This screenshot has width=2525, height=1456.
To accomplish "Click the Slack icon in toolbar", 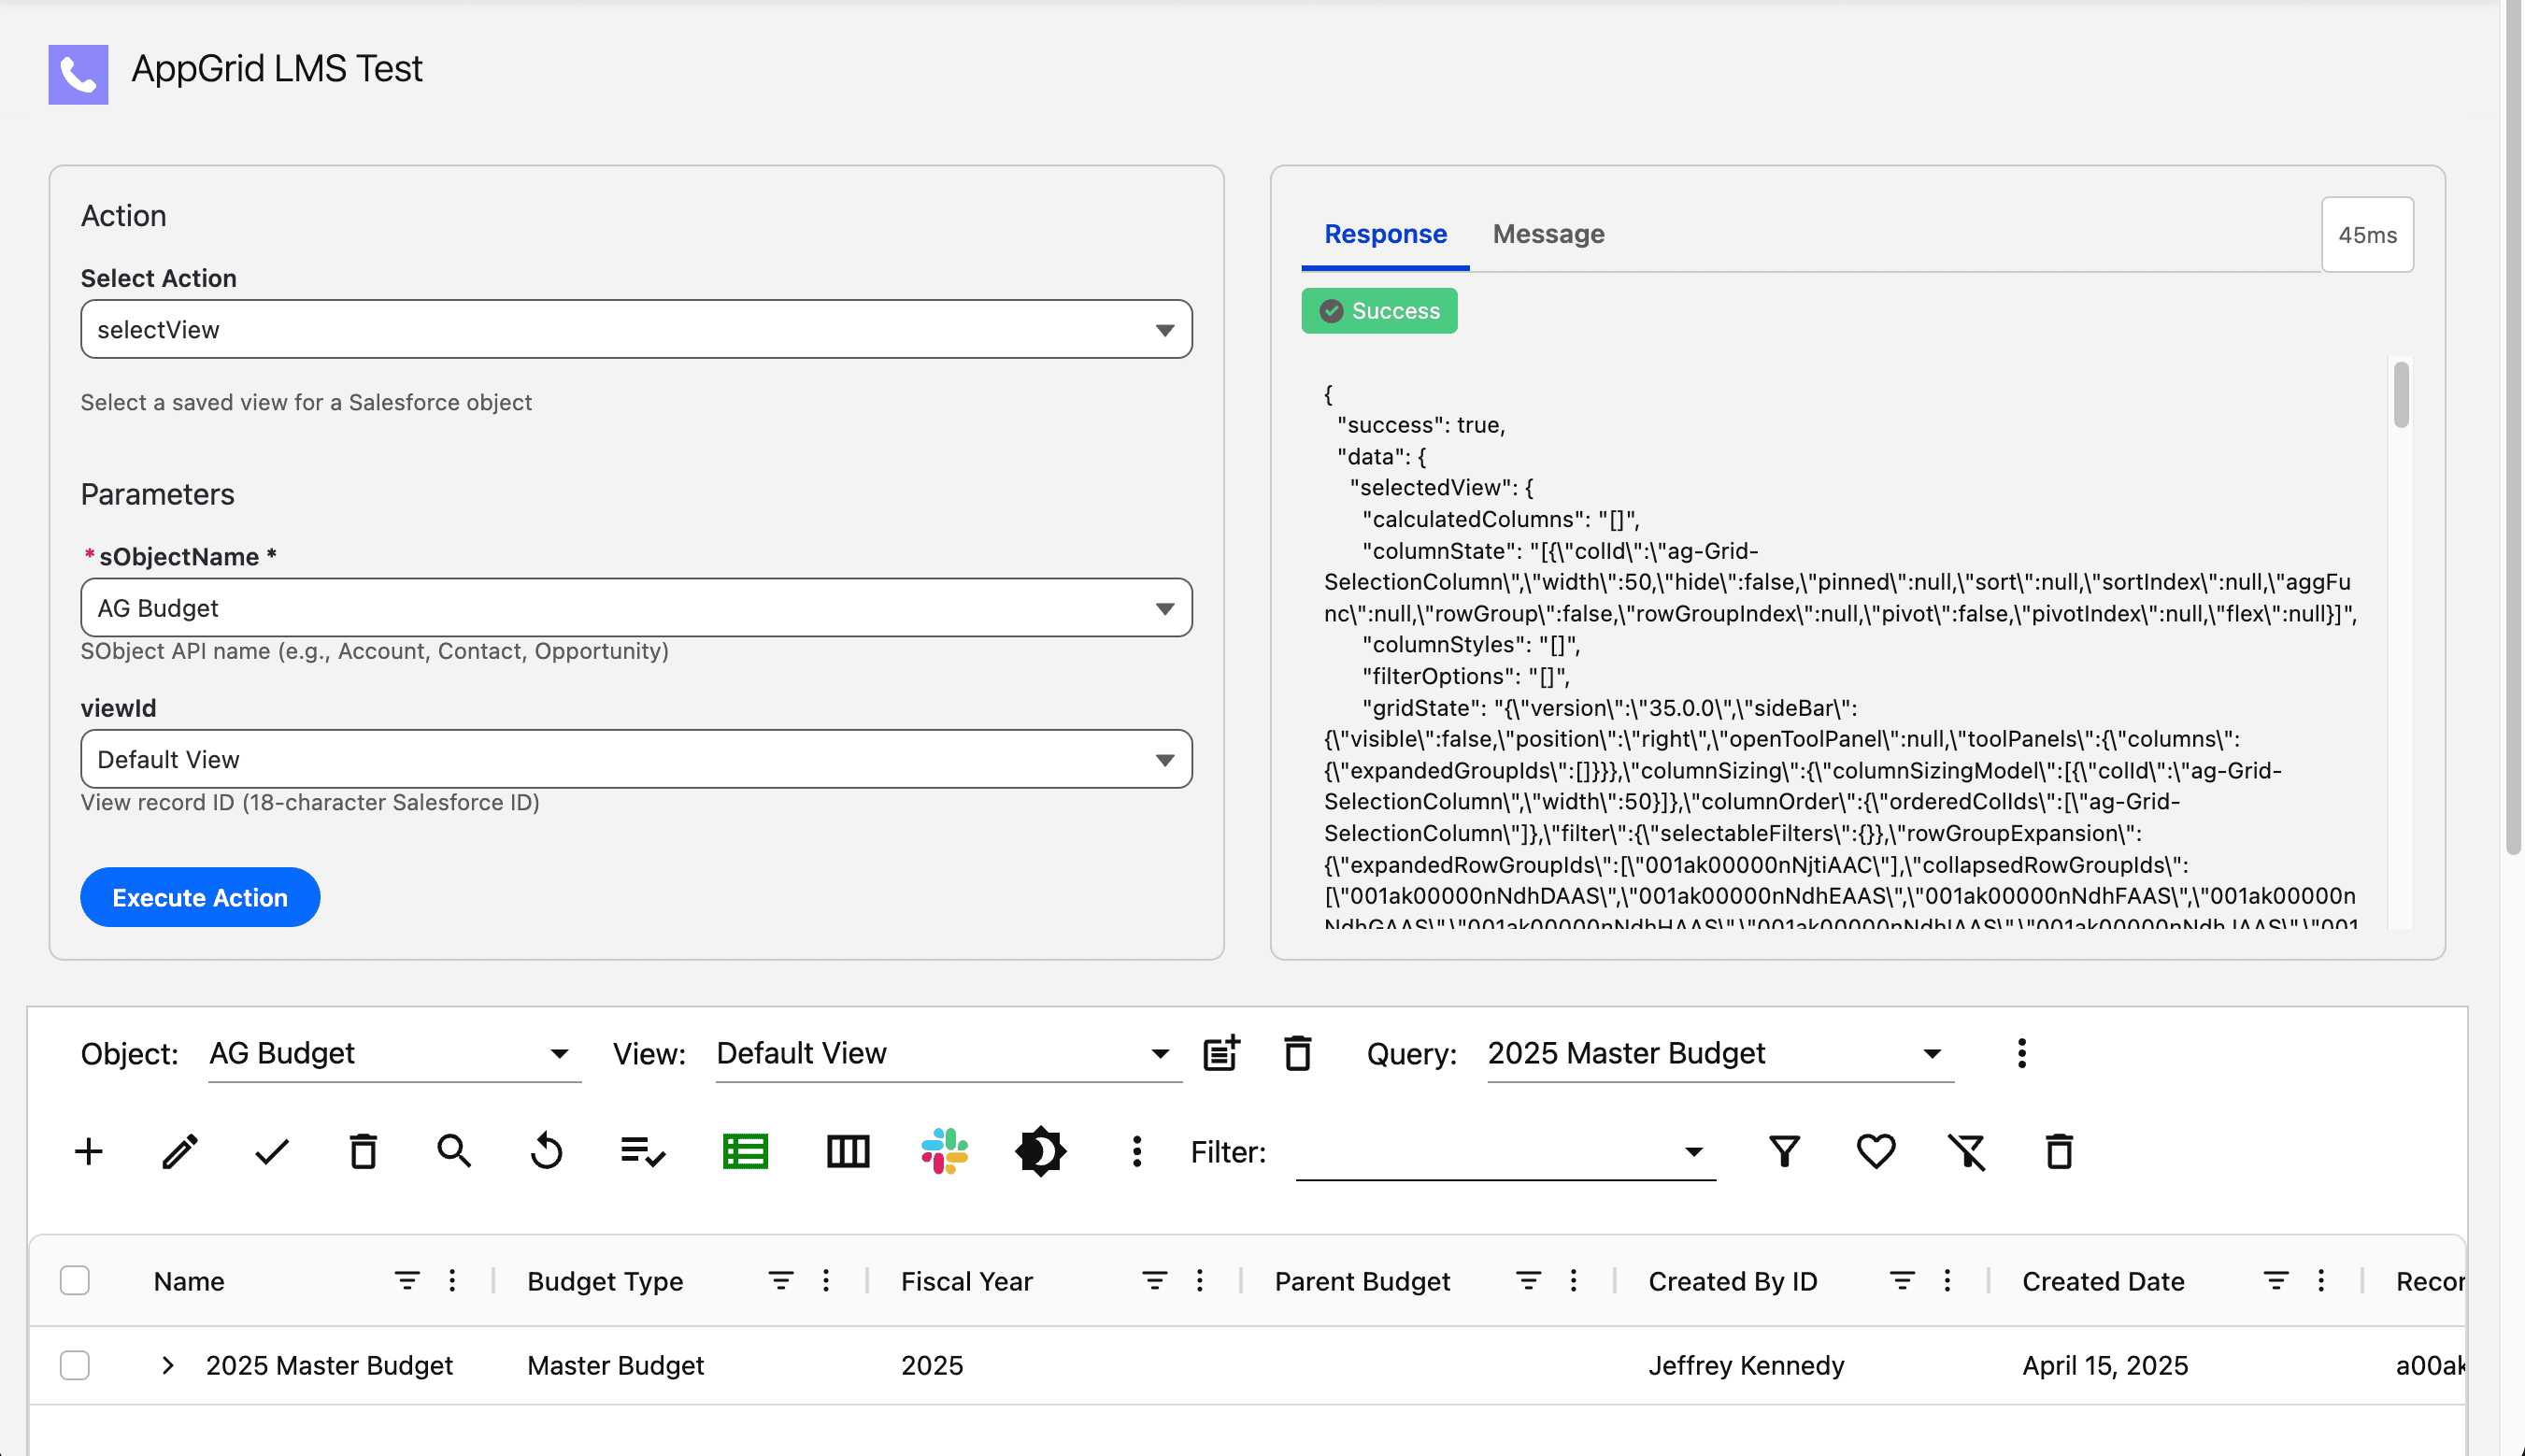I will coord(944,1151).
